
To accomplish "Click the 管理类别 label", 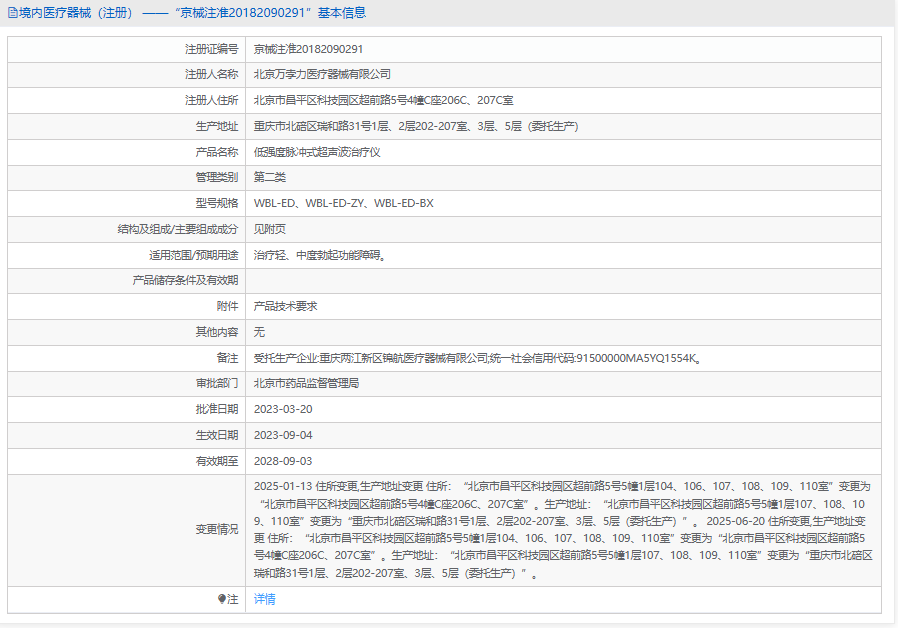I will pyautogui.click(x=216, y=177).
